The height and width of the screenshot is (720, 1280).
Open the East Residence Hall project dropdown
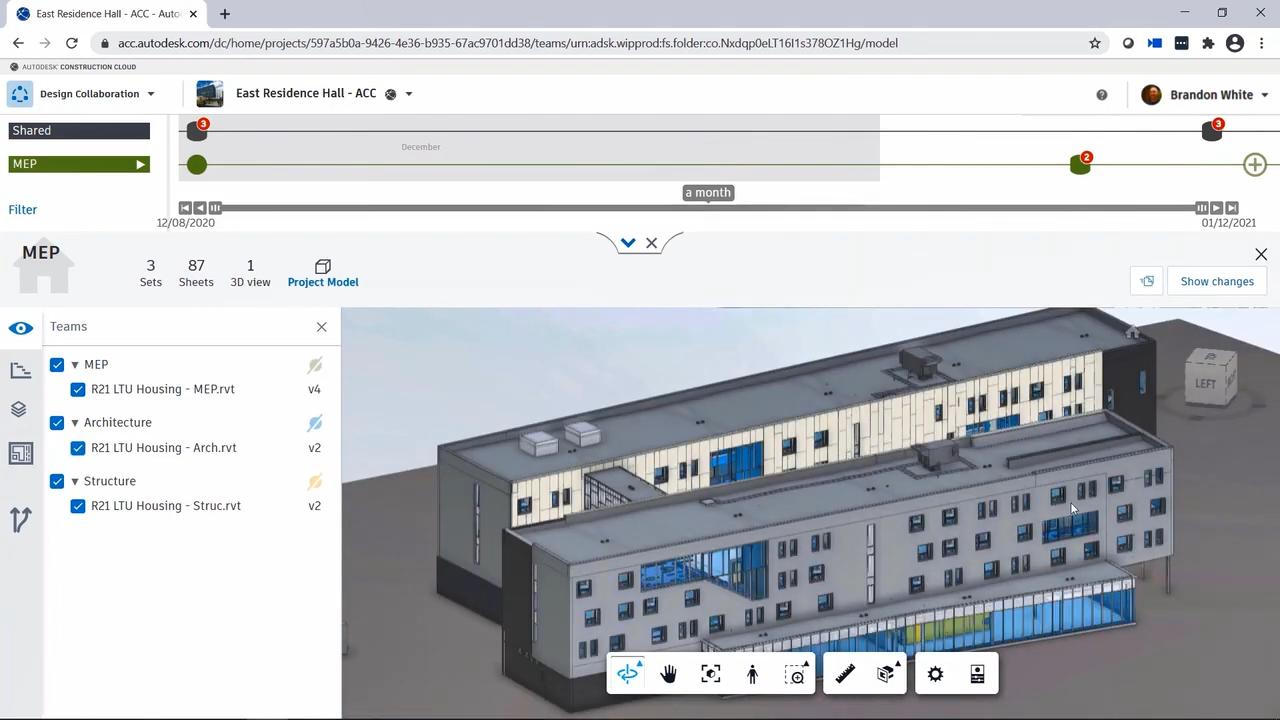point(409,94)
